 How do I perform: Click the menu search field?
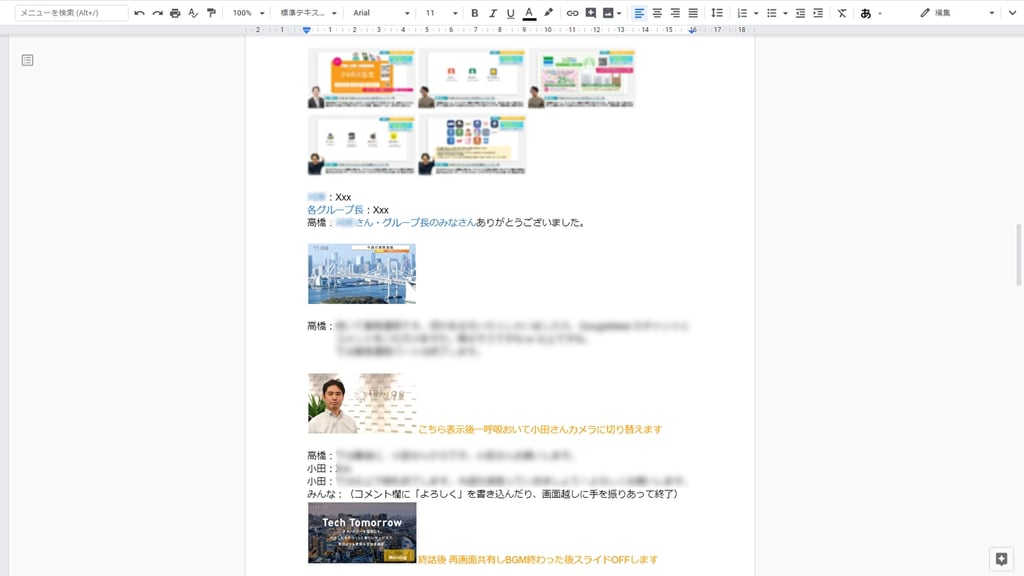(71, 12)
